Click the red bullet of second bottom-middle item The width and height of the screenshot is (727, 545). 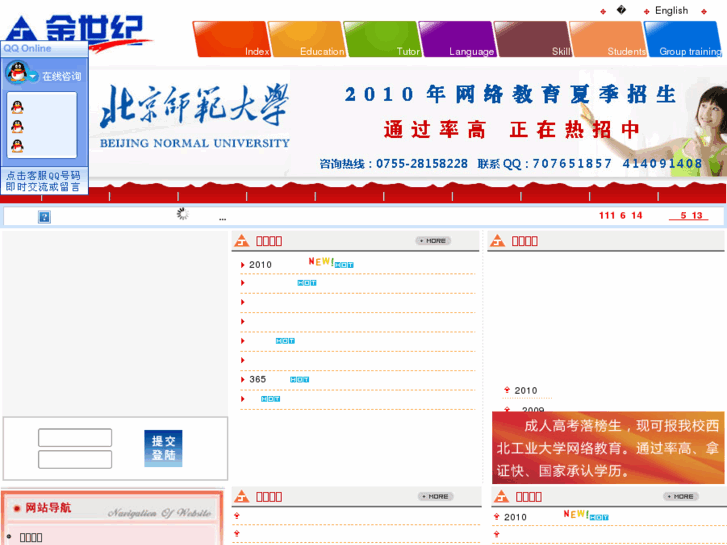click(237, 534)
